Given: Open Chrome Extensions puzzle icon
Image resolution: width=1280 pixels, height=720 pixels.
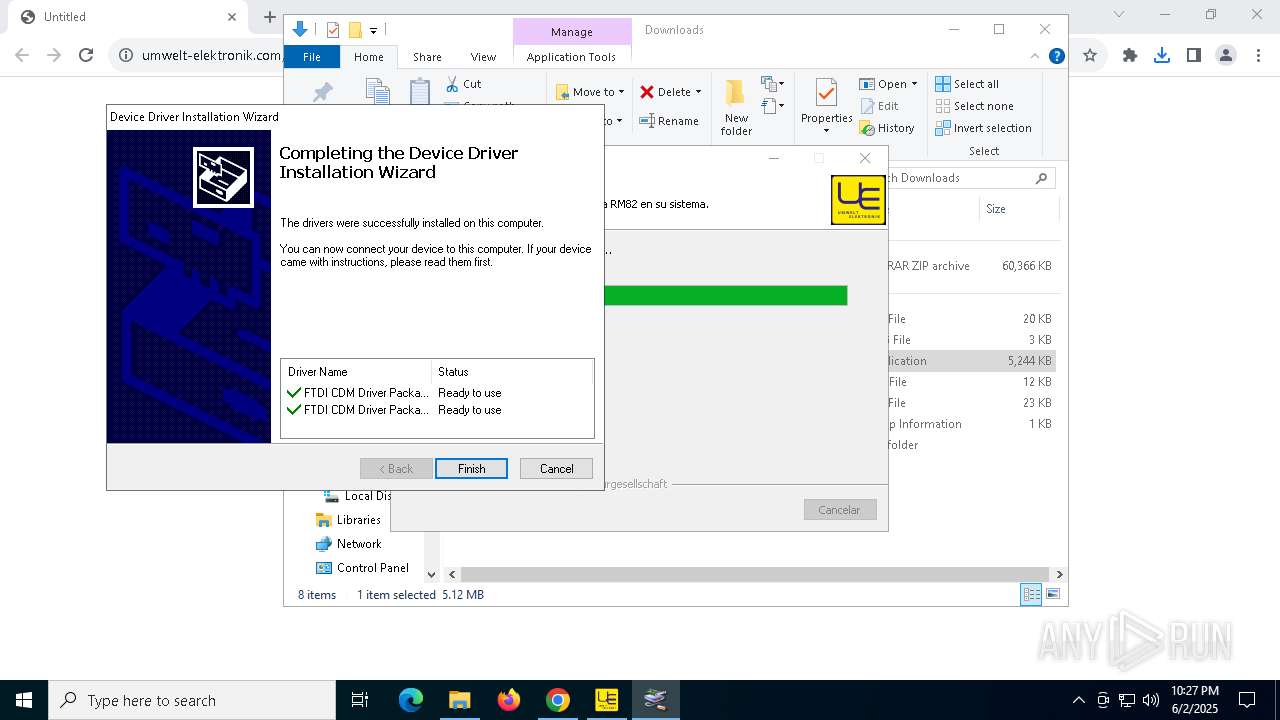Looking at the screenshot, I should [1130, 55].
